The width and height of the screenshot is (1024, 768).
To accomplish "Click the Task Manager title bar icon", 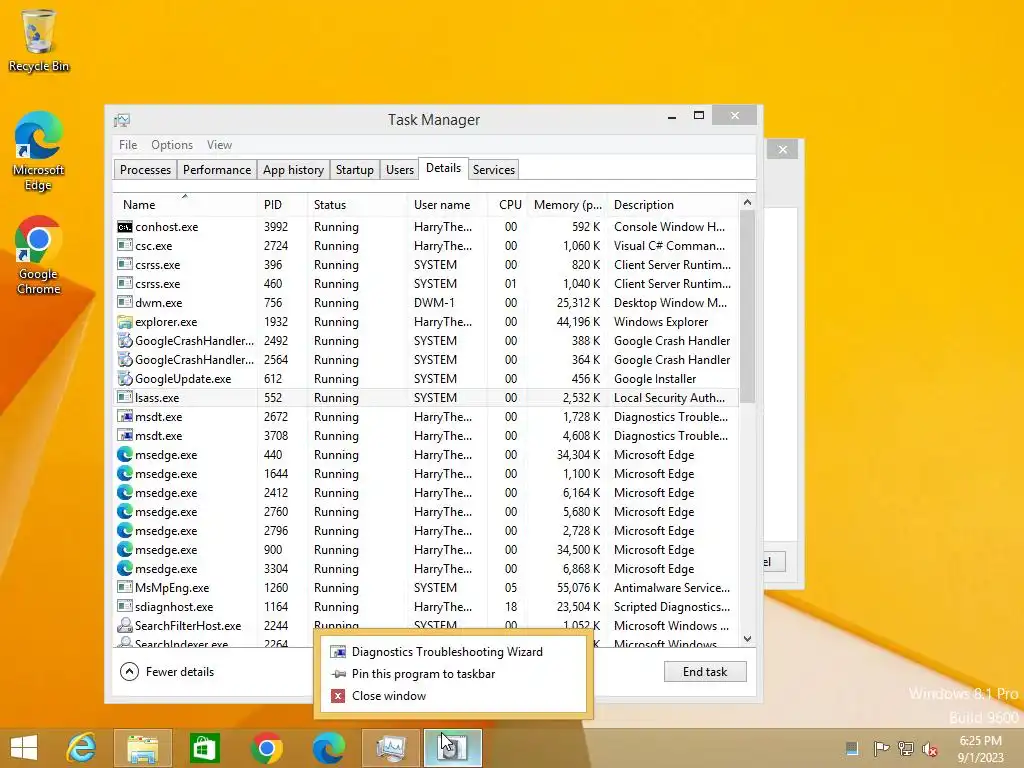I will [122, 120].
